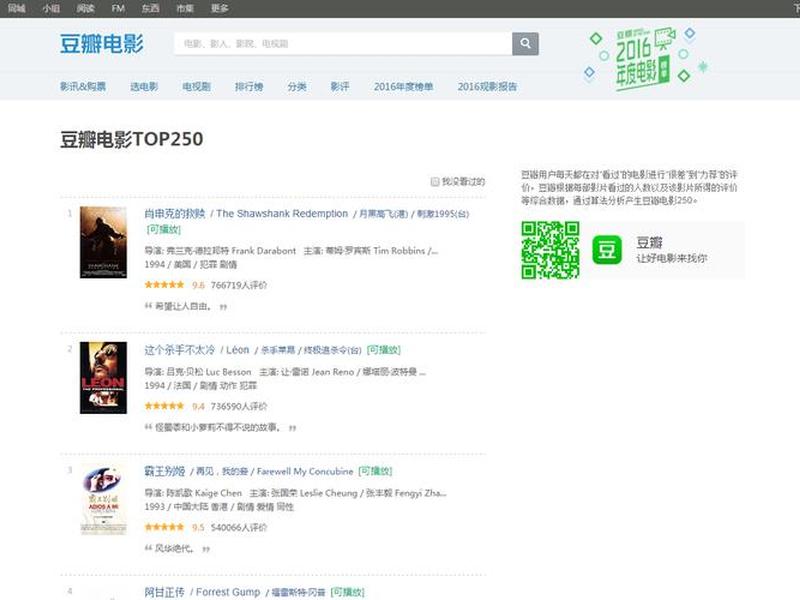Screen dimensions: 800x600
Task: Click 可播放 under The Shawshank Redemption
Action: (x=164, y=230)
